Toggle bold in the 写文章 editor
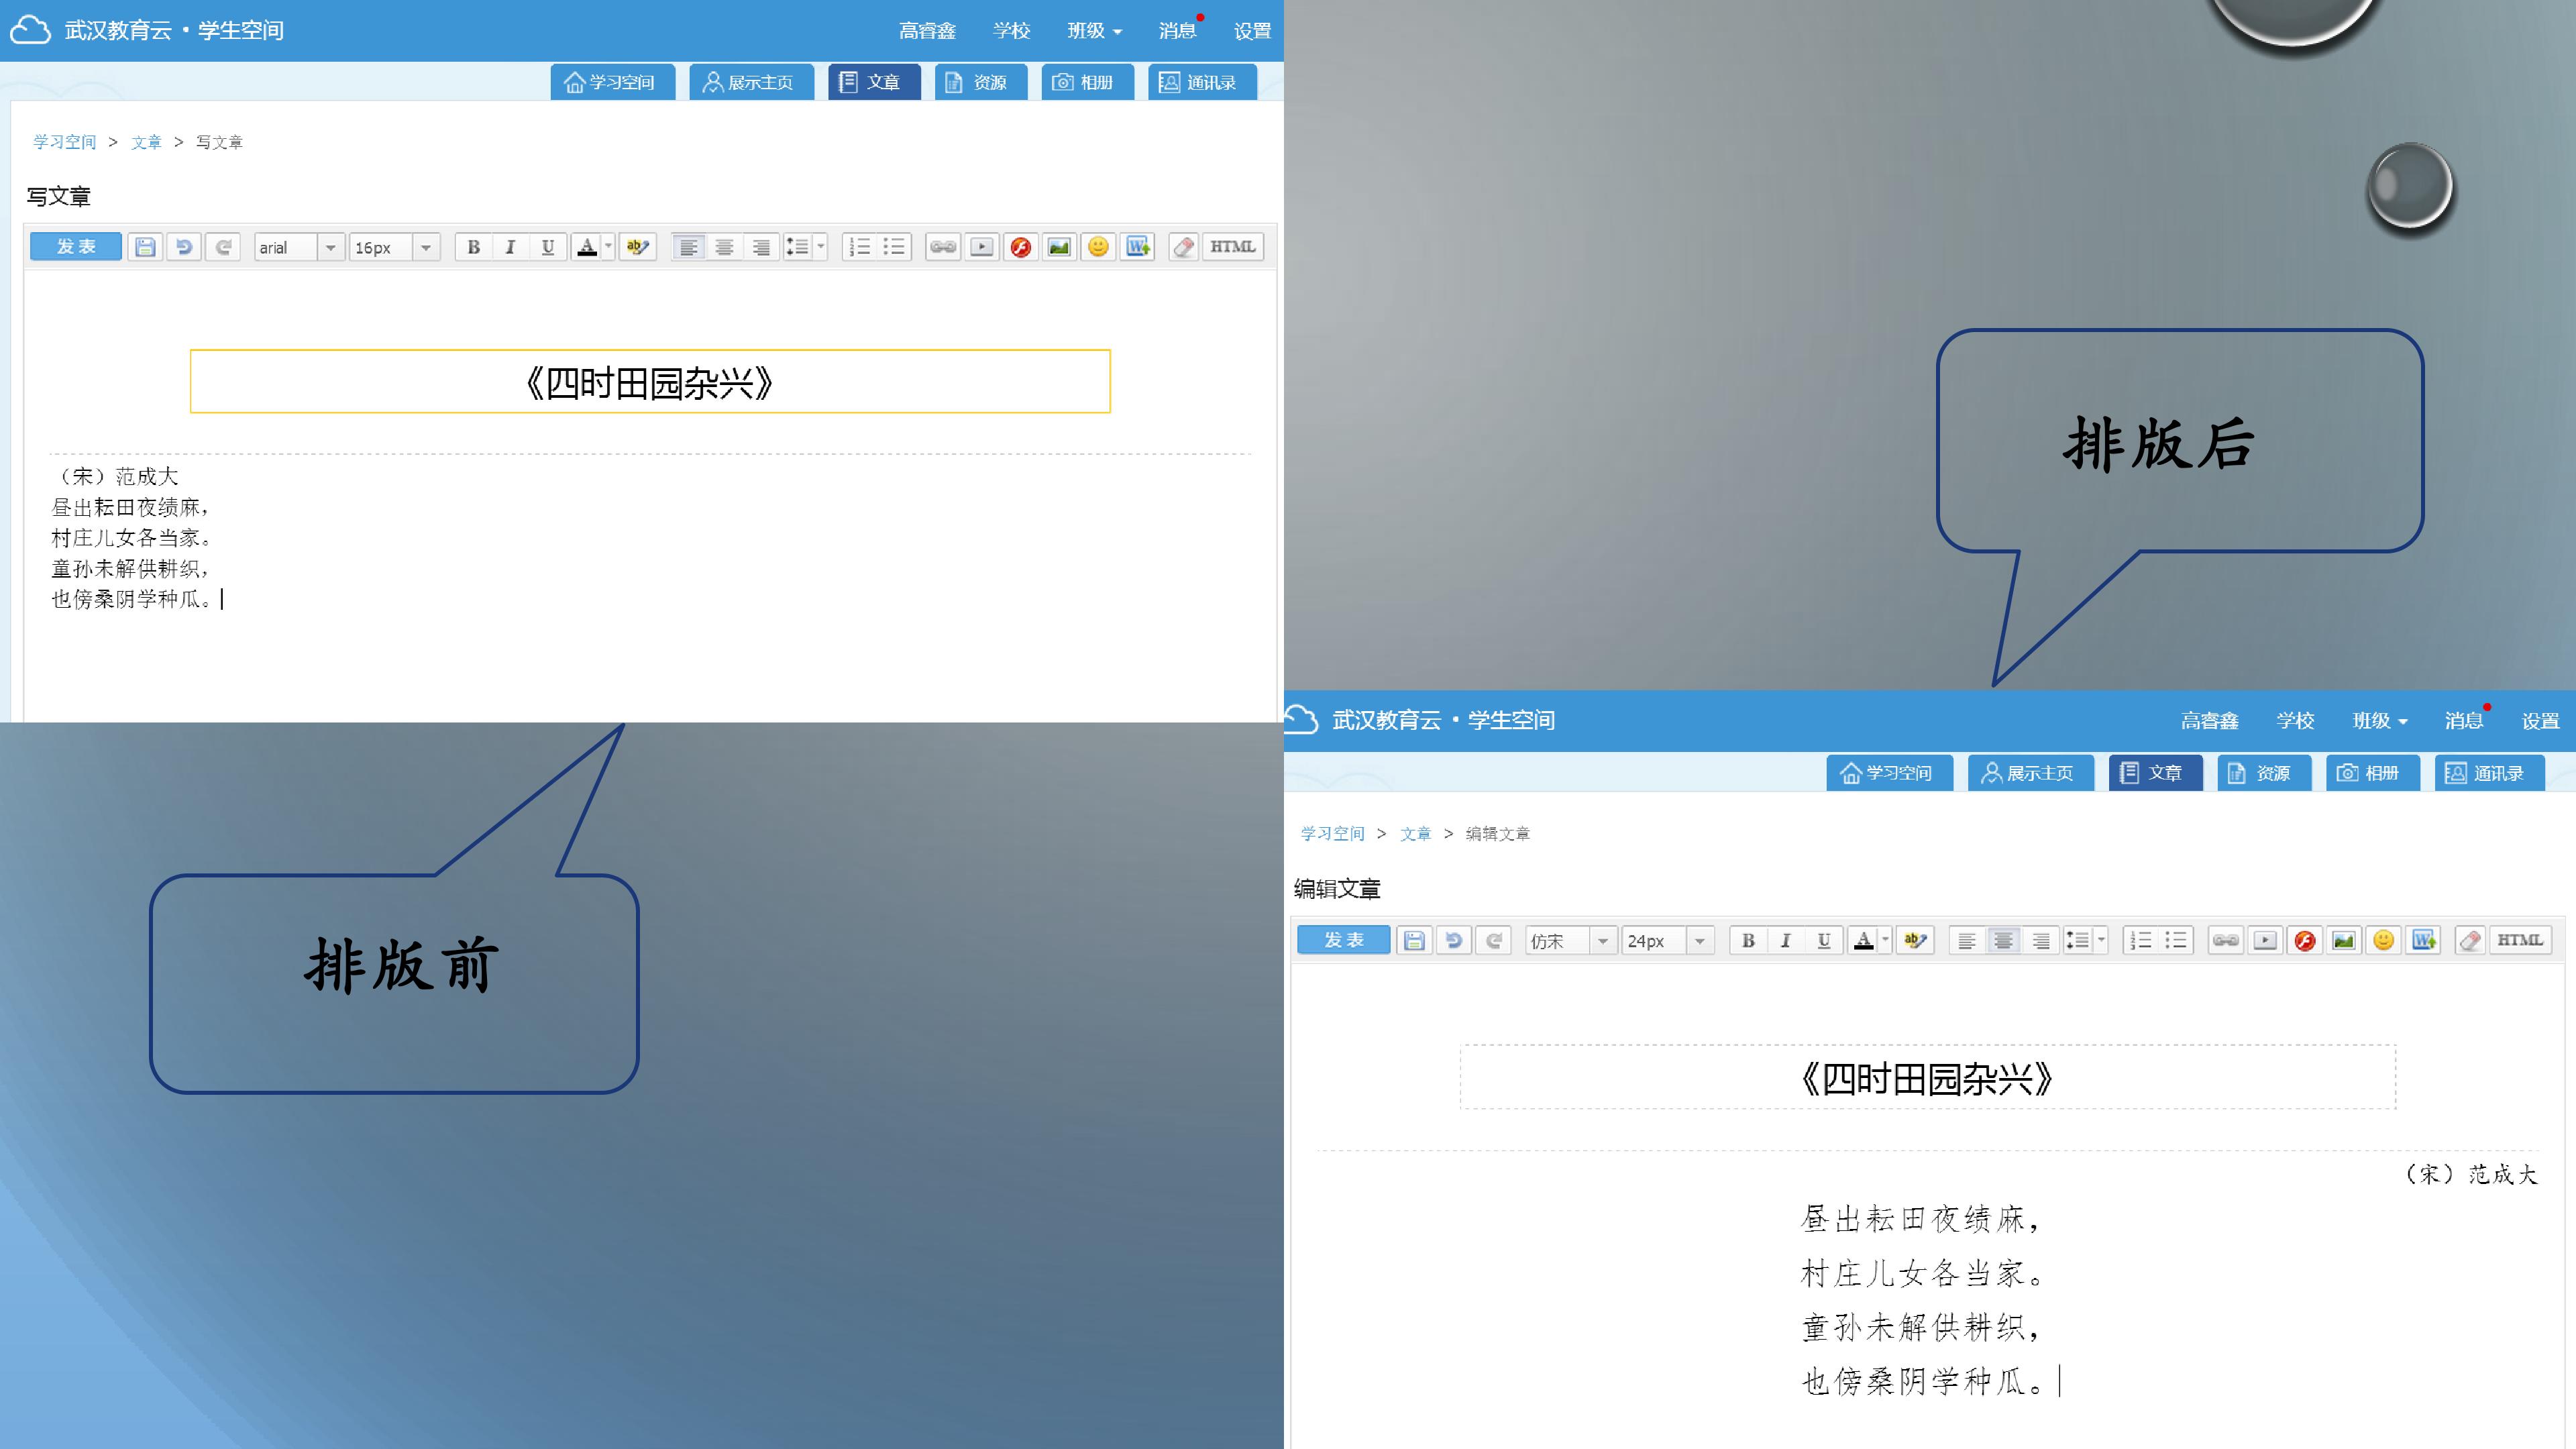2576x1449 pixels. (473, 247)
